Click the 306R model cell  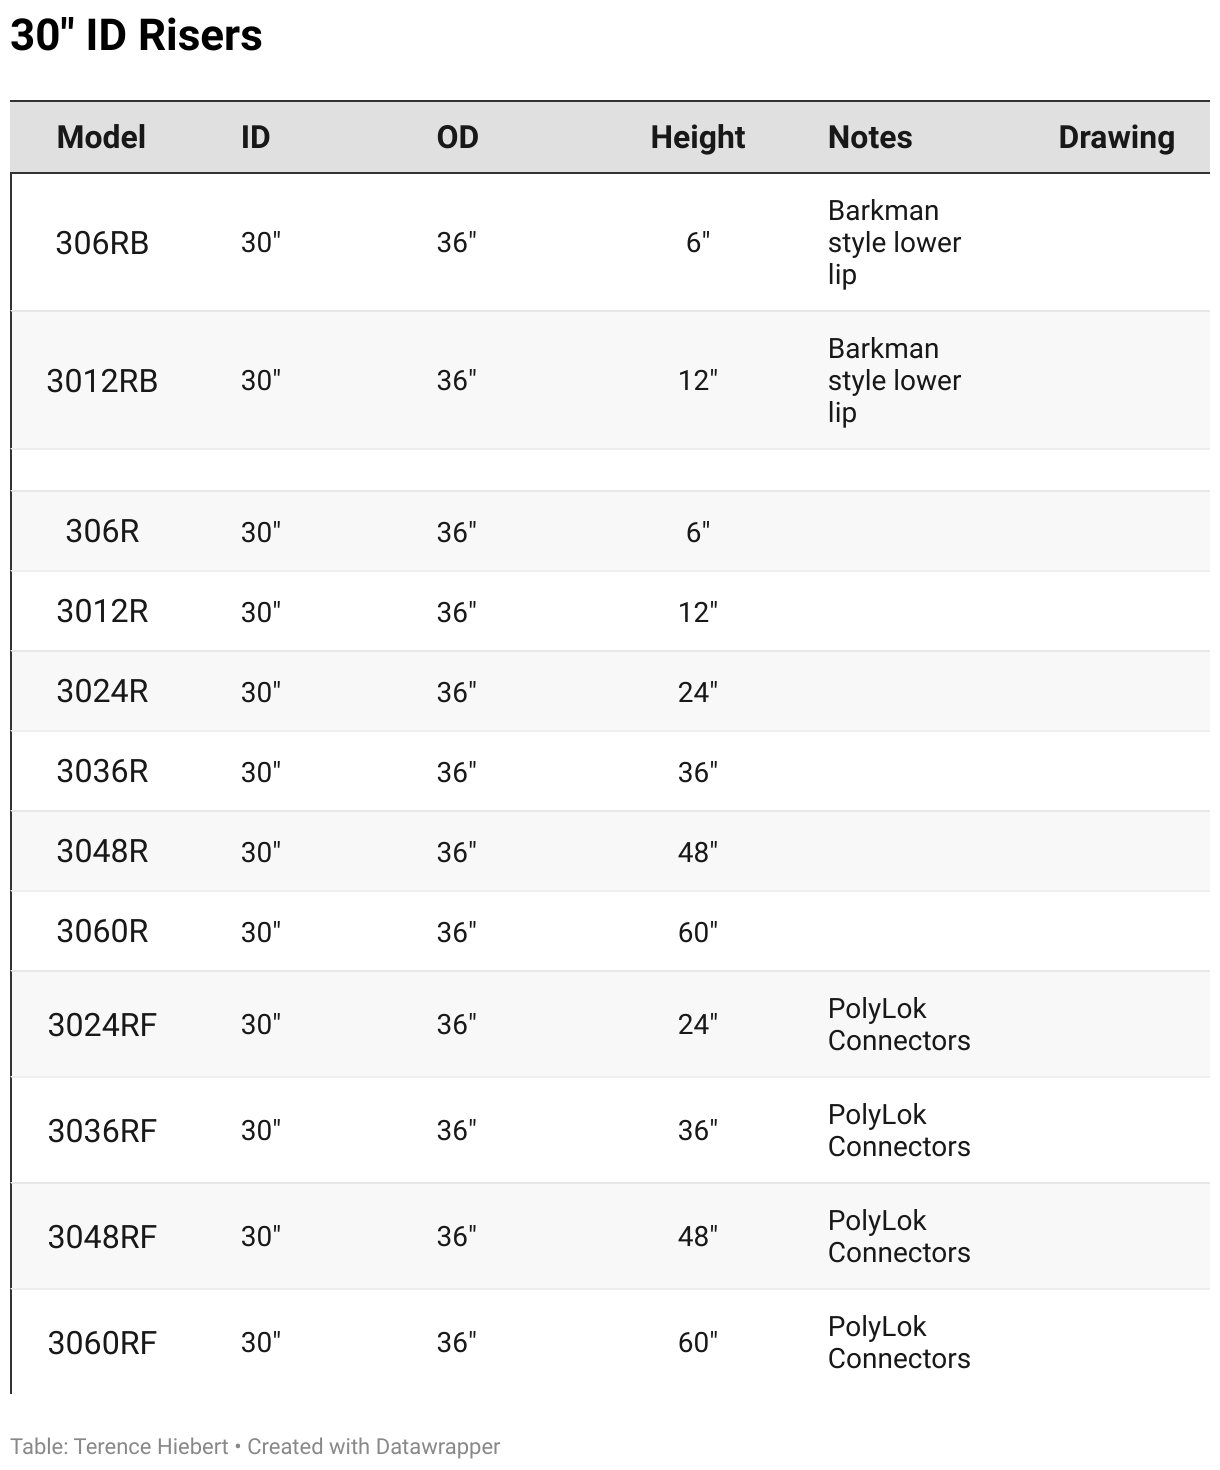pyautogui.click(x=102, y=531)
